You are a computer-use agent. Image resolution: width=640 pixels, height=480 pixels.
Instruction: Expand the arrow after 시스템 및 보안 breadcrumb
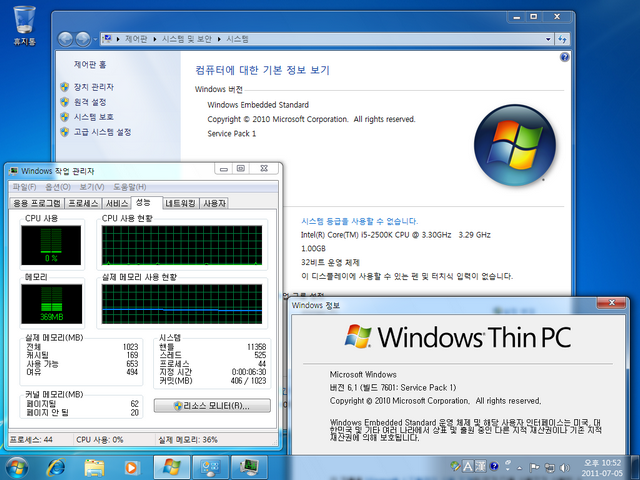(219, 39)
